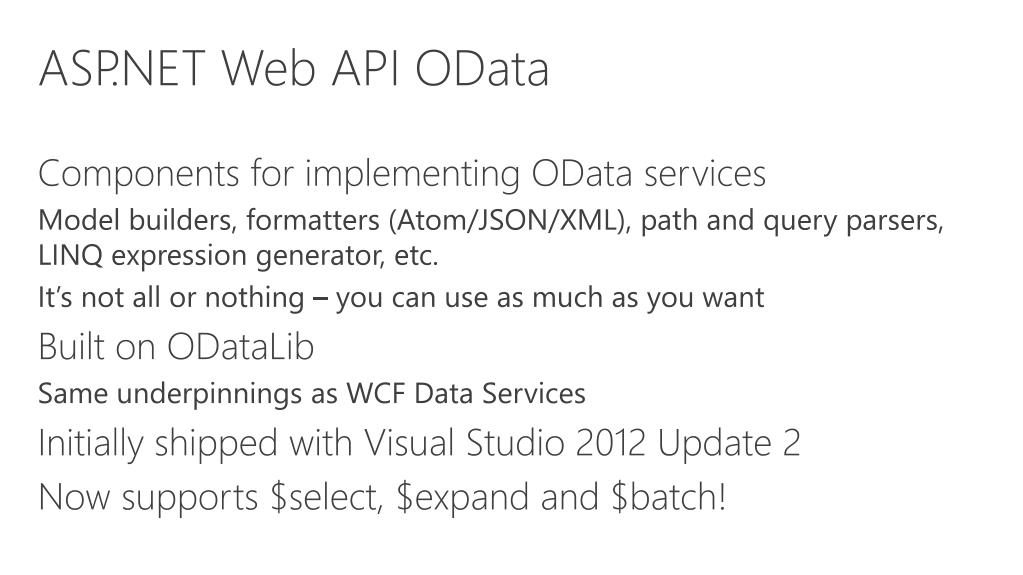Click the 'Components for implementing OData services' heading
The width and height of the screenshot is (1023, 575).
point(401,174)
